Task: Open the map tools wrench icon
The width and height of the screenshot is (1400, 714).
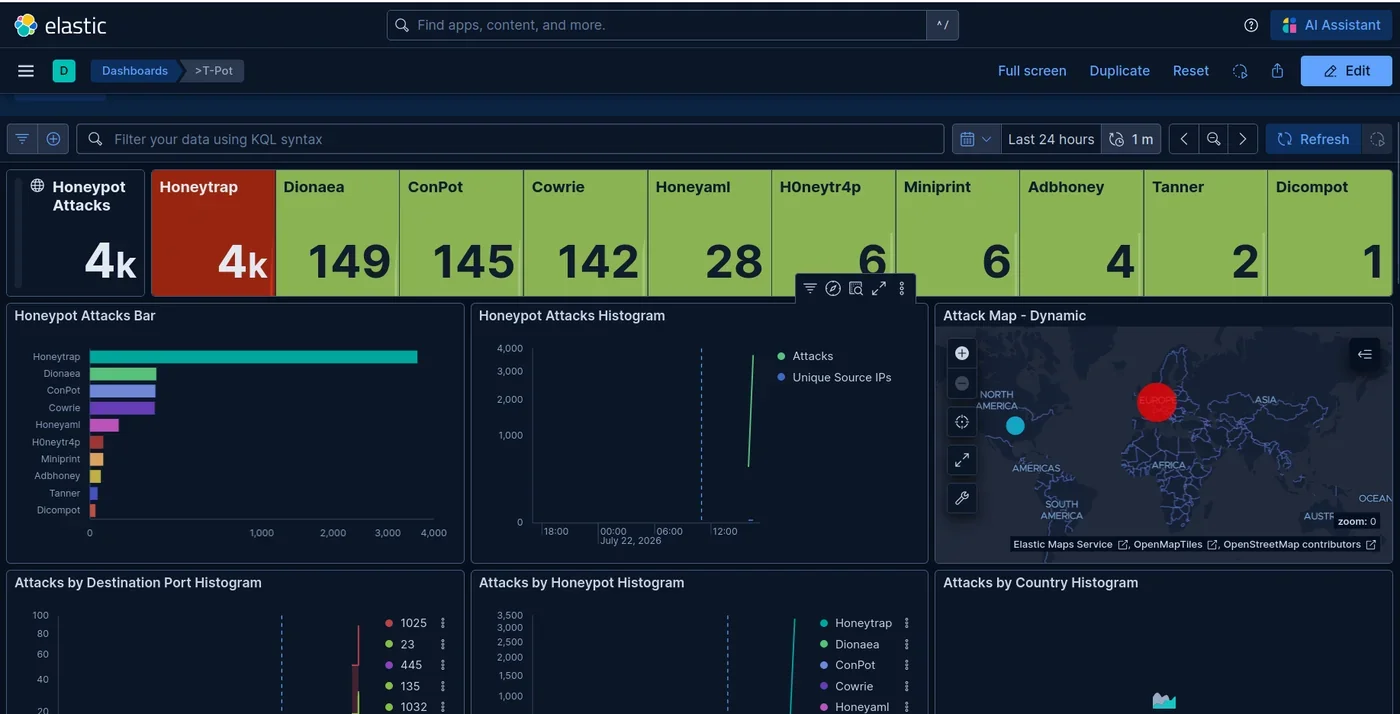Action: [x=962, y=498]
